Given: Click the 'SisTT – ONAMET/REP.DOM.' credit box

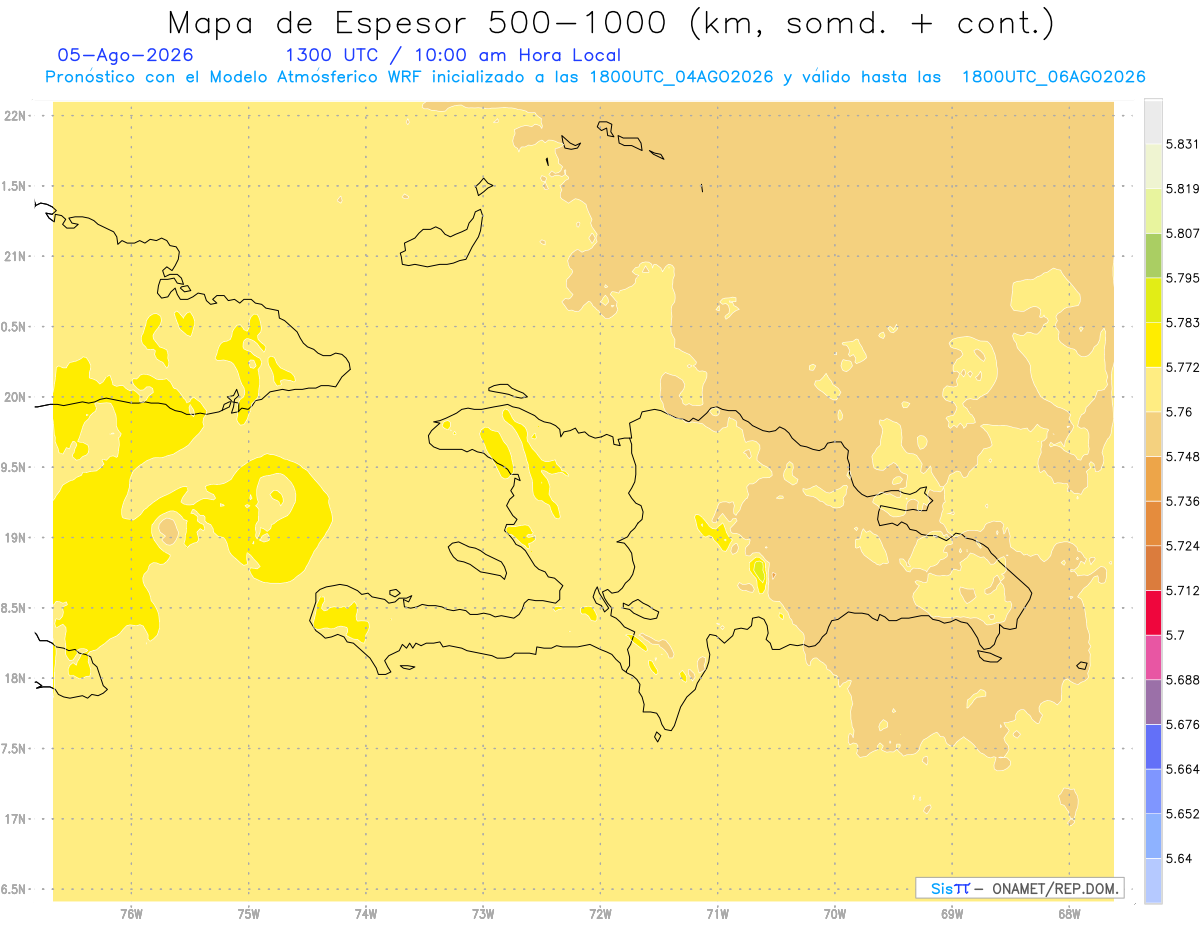Looking at the screenshot, I should (x=1020, y=888).
